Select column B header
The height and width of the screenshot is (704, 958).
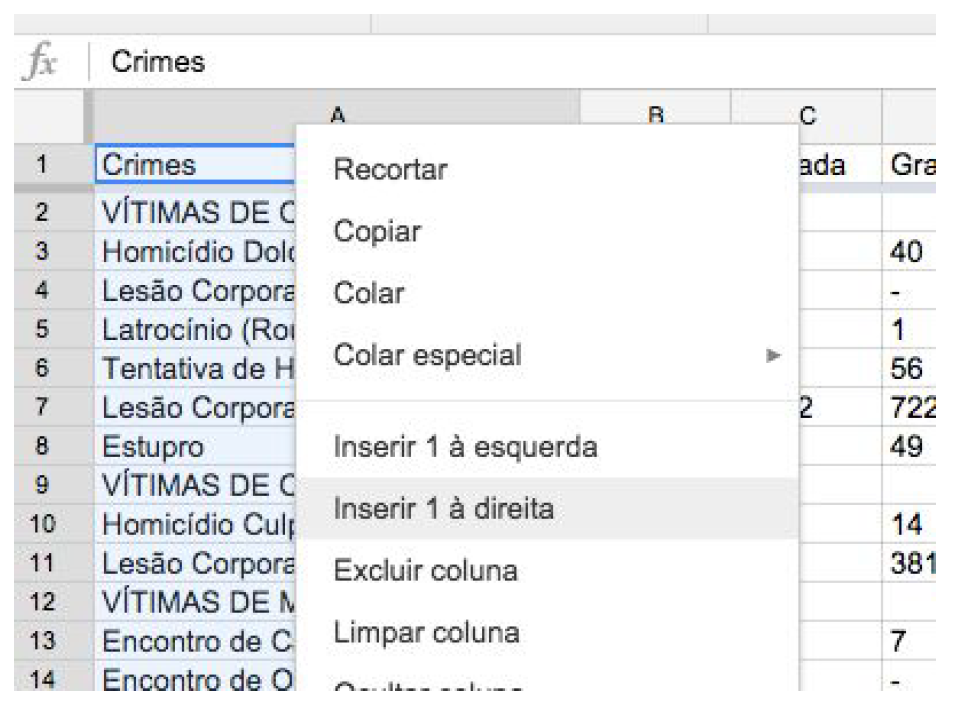(x=656, y=116)
